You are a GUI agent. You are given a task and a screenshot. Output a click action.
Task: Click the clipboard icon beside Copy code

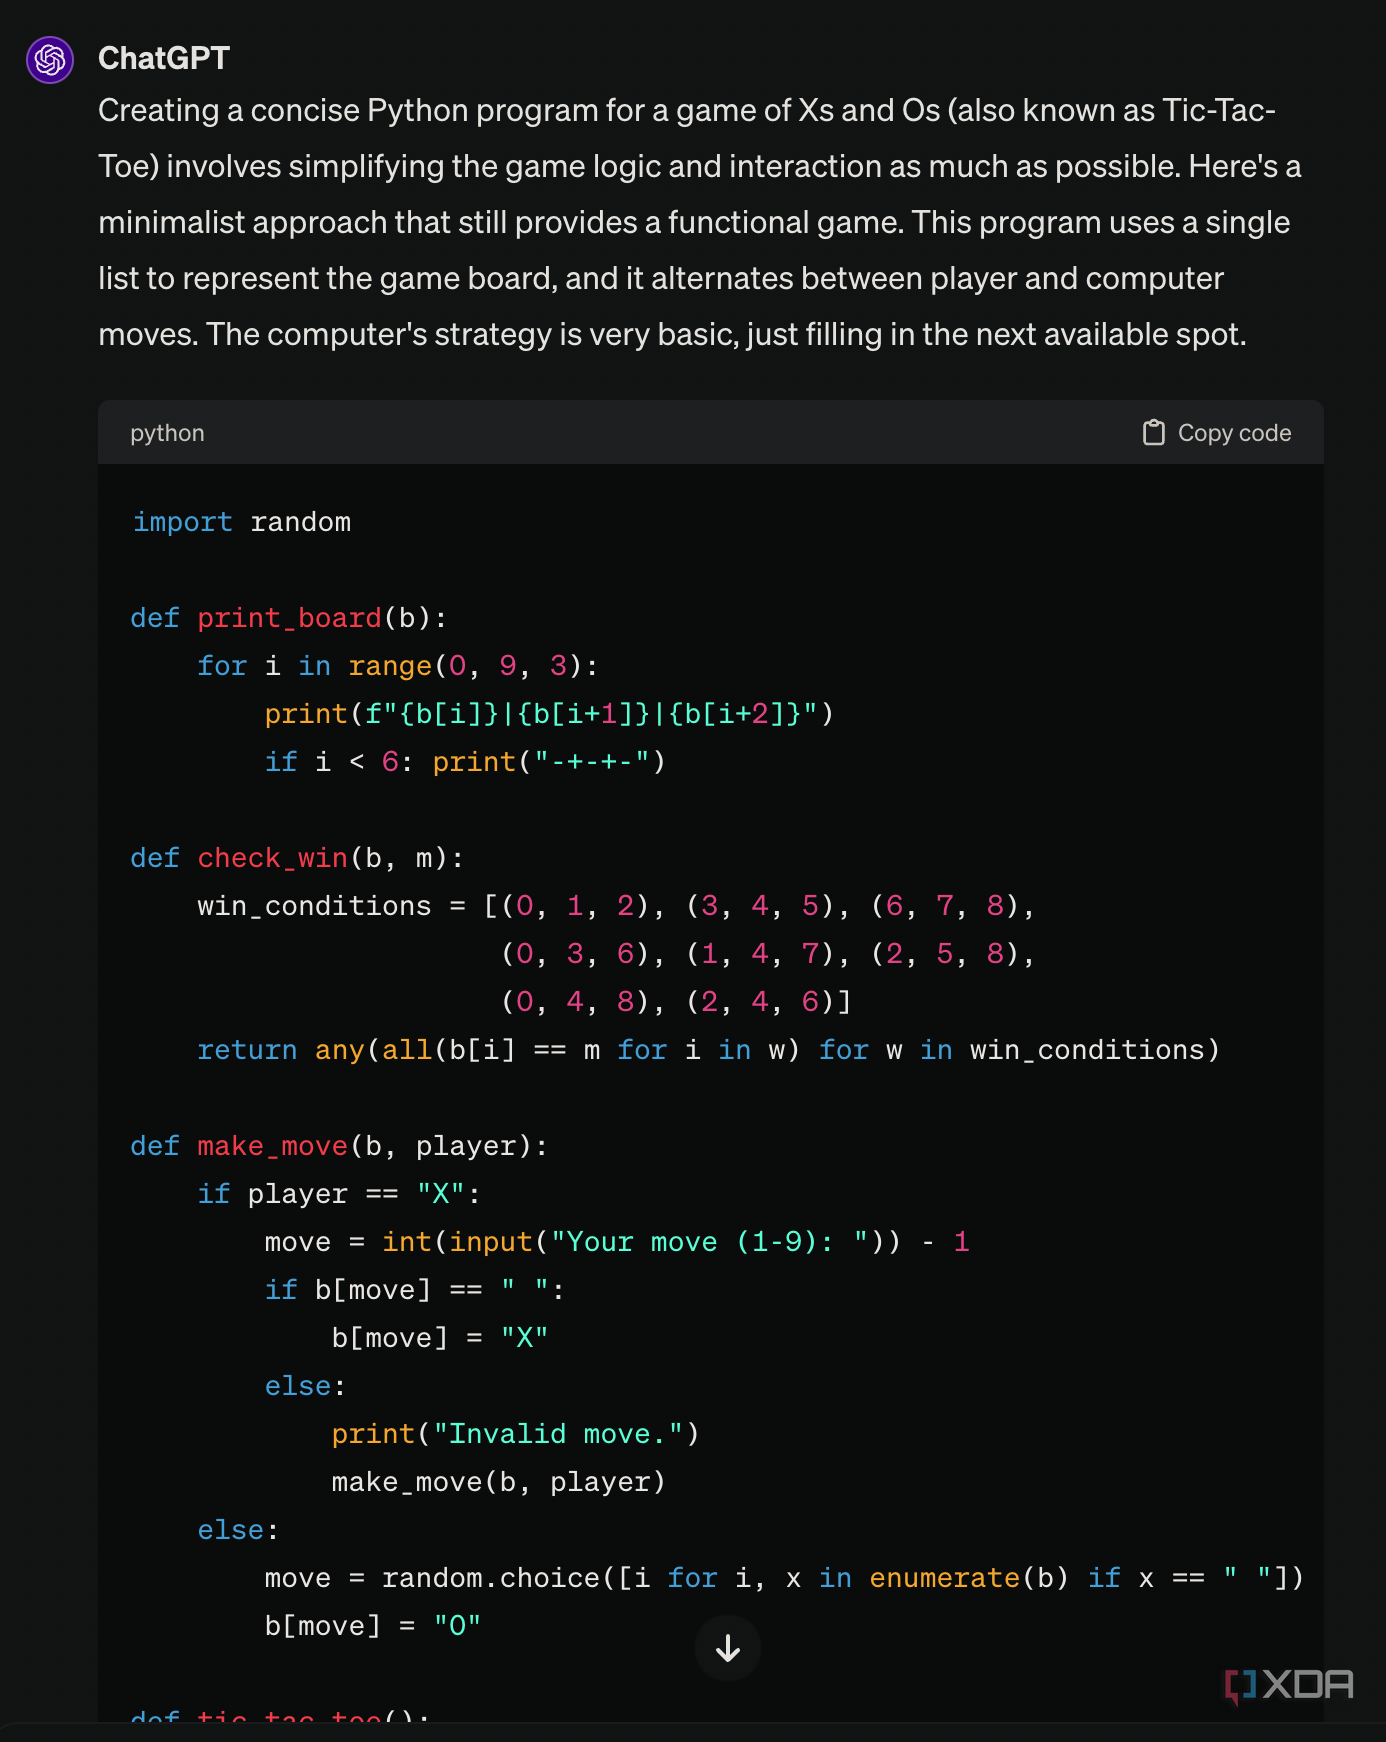pyautogui.click(x=1154, y=433)
